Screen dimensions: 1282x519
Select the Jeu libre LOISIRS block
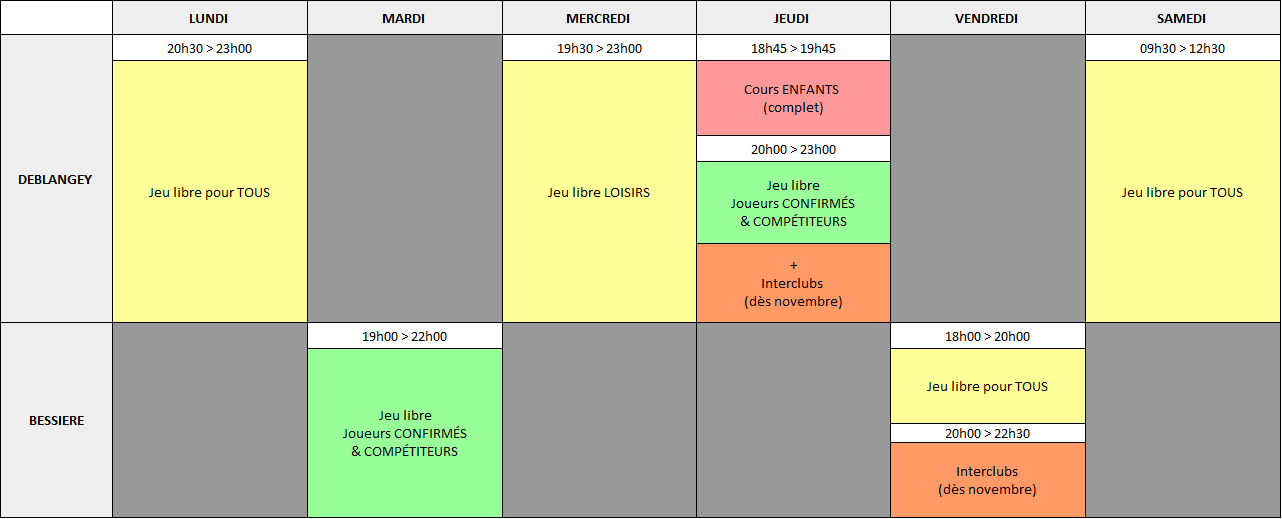[x=599, y=192]
